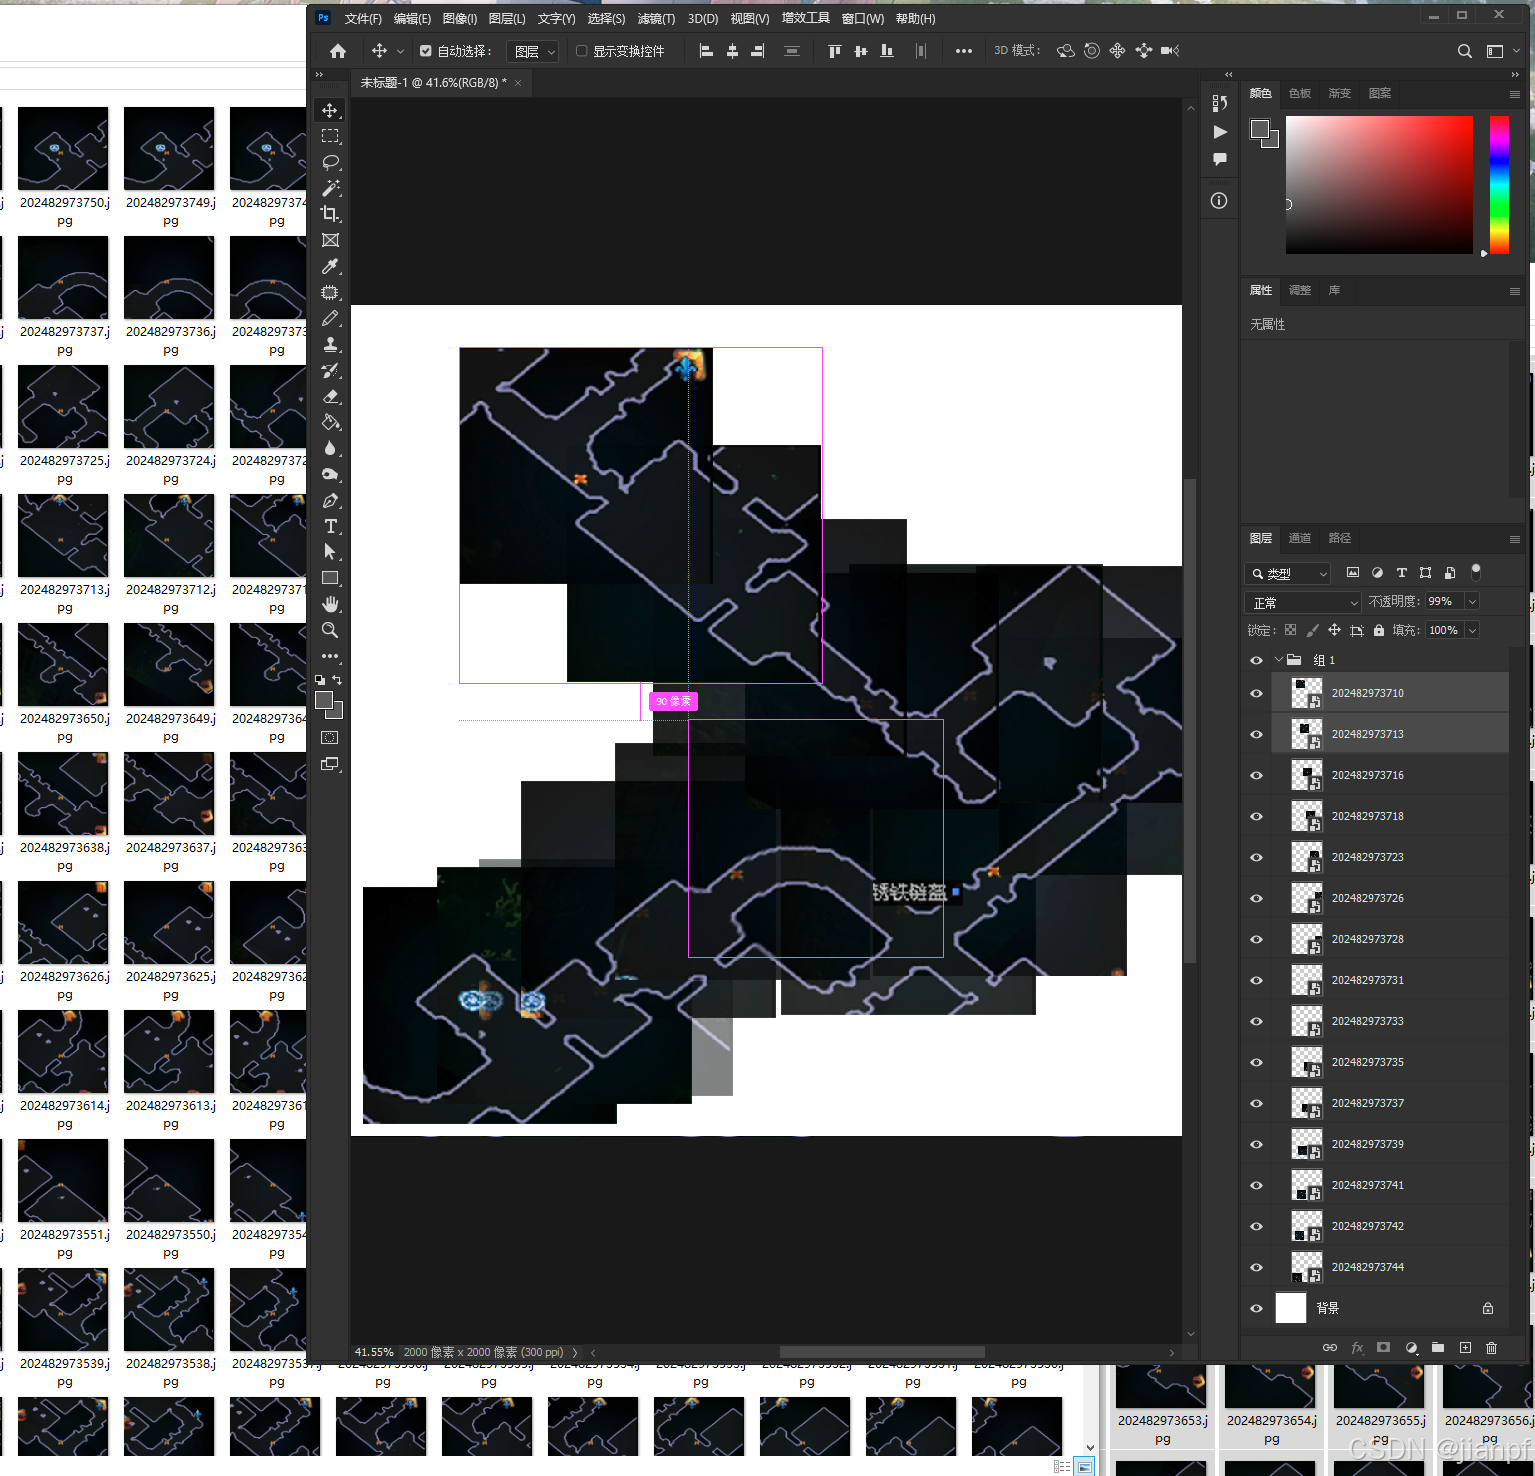Click the align top edges icon
The width and height of the screenshot is (1535, 1476).
(x=834, y=51)
